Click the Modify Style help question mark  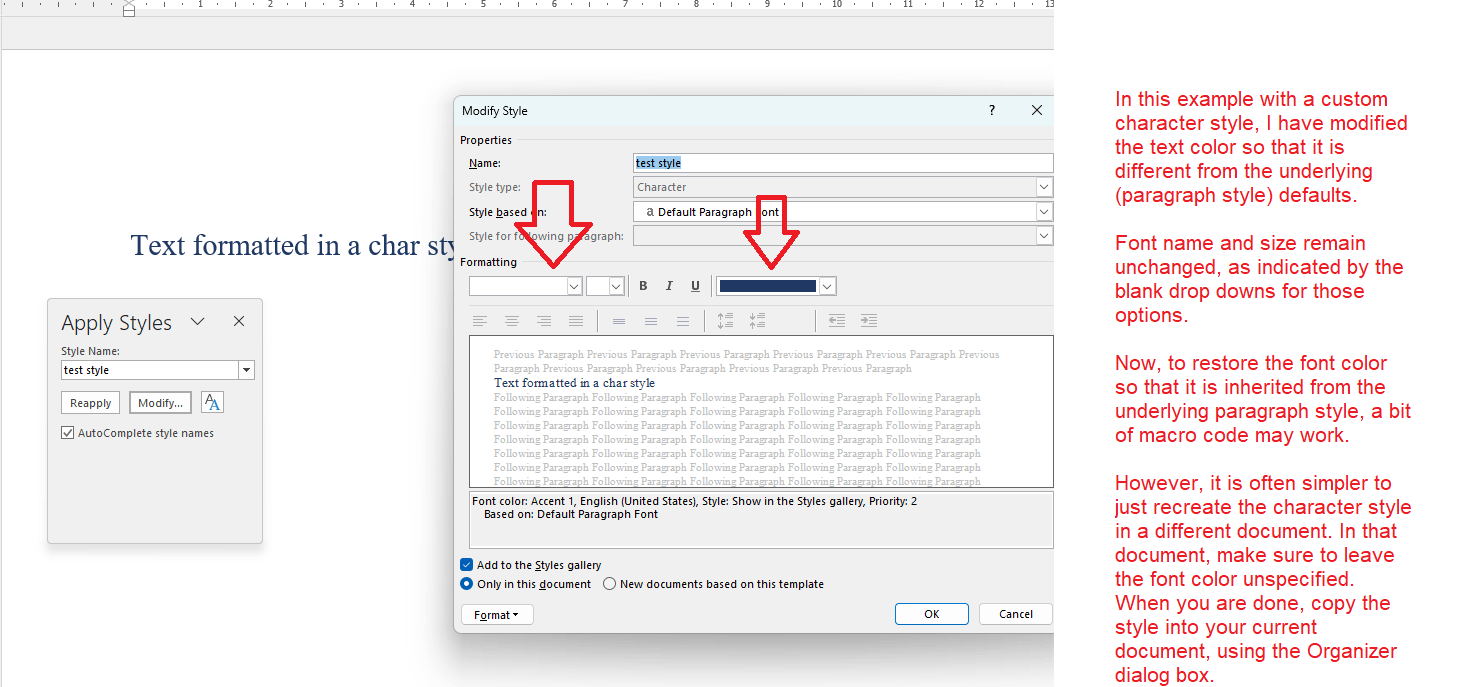992,110
